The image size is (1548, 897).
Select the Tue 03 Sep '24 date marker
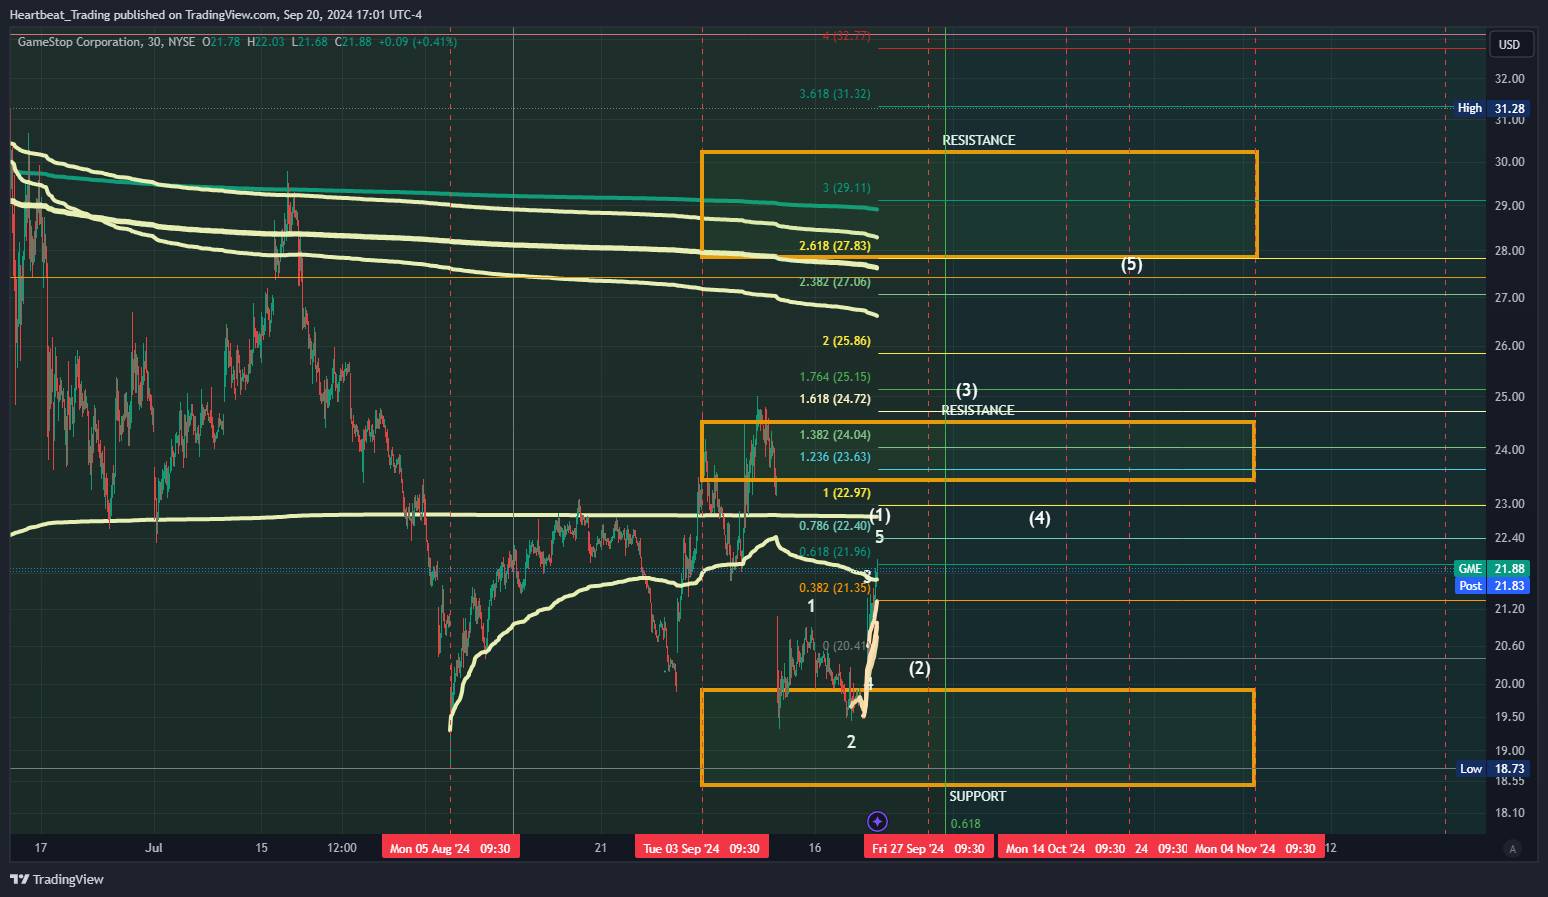[701, 848]
